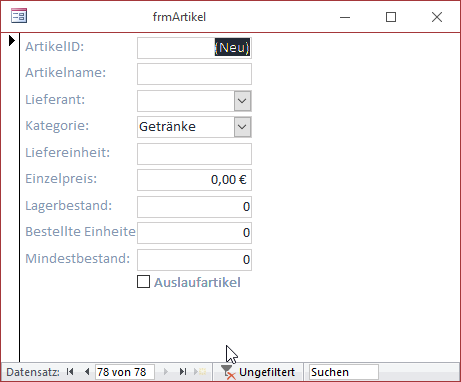Click the ArtikelID field showing (Neu)
Screen dimensions: 461x382
[x=194, y=48]
